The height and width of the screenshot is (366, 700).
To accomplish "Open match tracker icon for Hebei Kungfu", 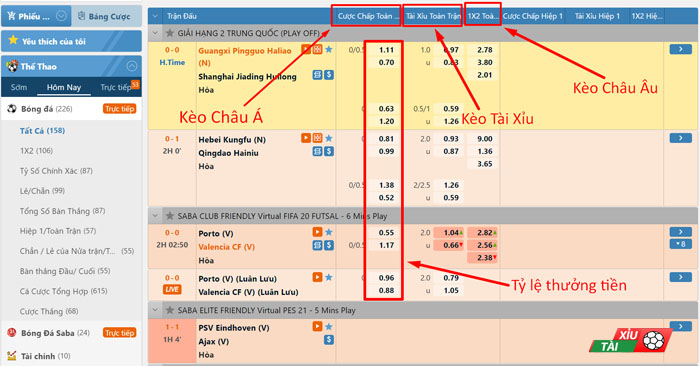I will tap(317, 138).
